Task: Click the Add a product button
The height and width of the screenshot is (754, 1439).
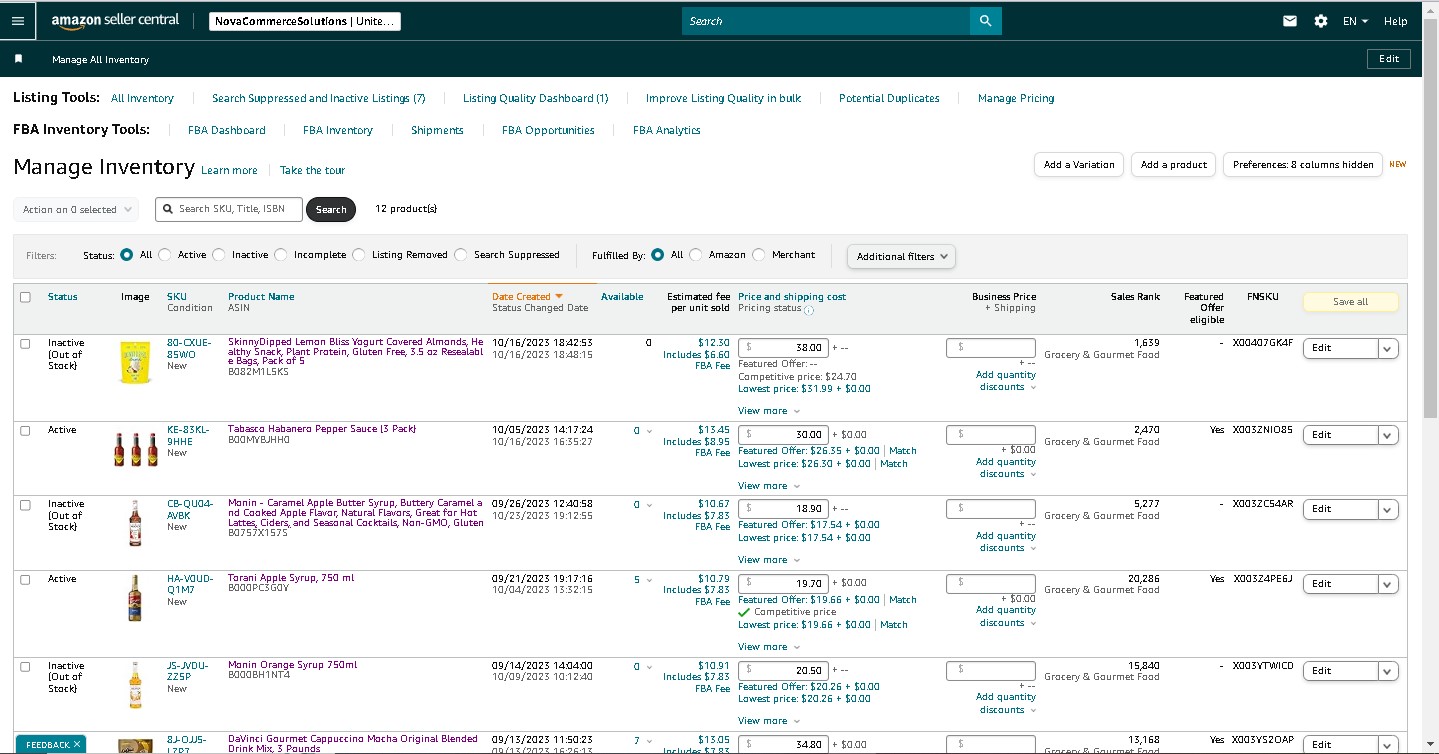Action: [x=1174, y=165]
